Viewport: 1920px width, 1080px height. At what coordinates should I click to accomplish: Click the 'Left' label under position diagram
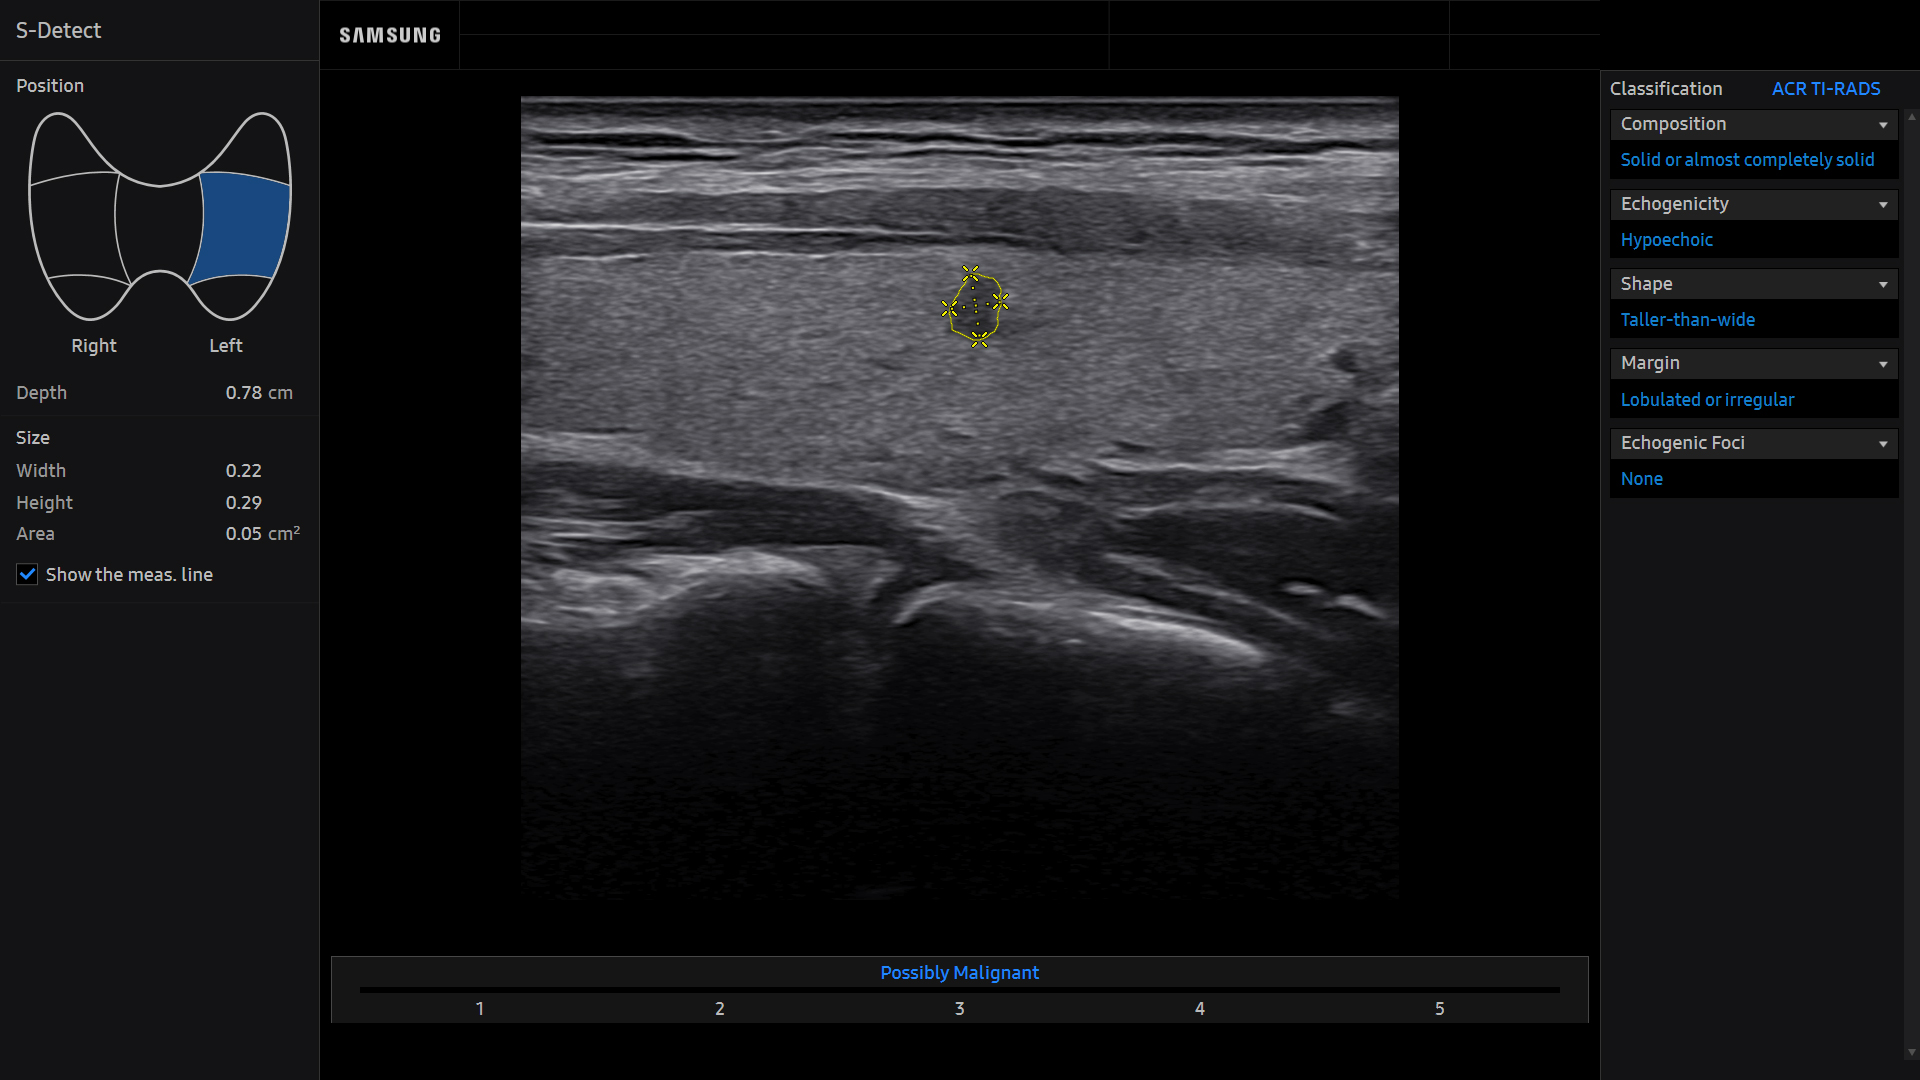tap(226, 346)
